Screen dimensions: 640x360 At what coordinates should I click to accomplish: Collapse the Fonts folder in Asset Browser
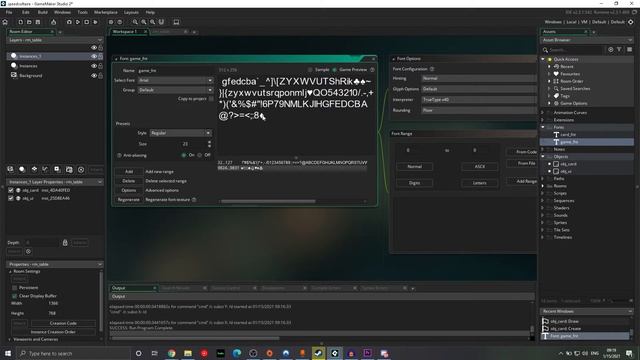(x=543, y=127)
